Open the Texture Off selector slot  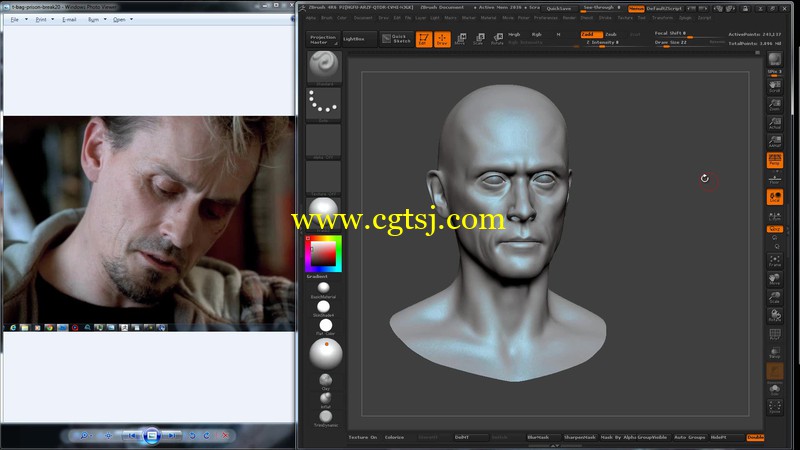[324, 177]
